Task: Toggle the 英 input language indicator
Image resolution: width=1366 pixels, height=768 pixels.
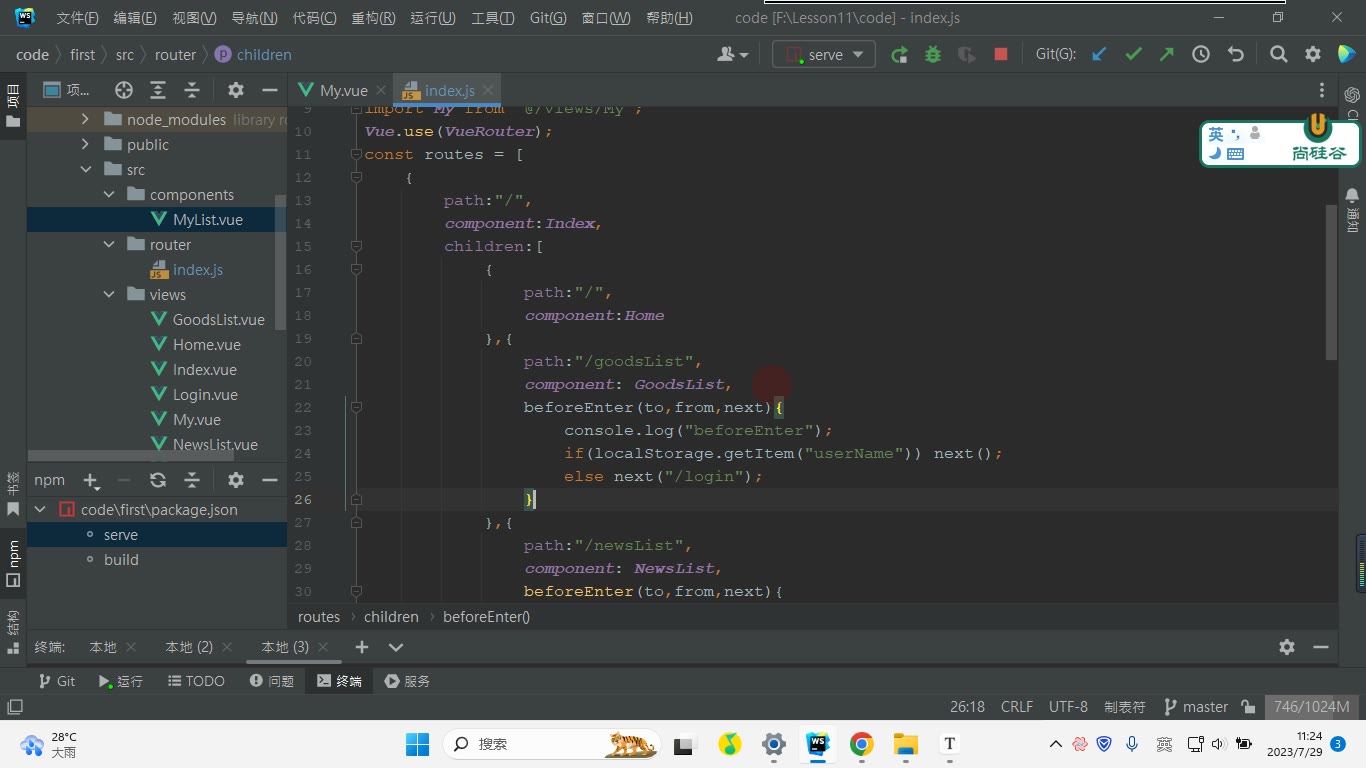Action: 1216,134
